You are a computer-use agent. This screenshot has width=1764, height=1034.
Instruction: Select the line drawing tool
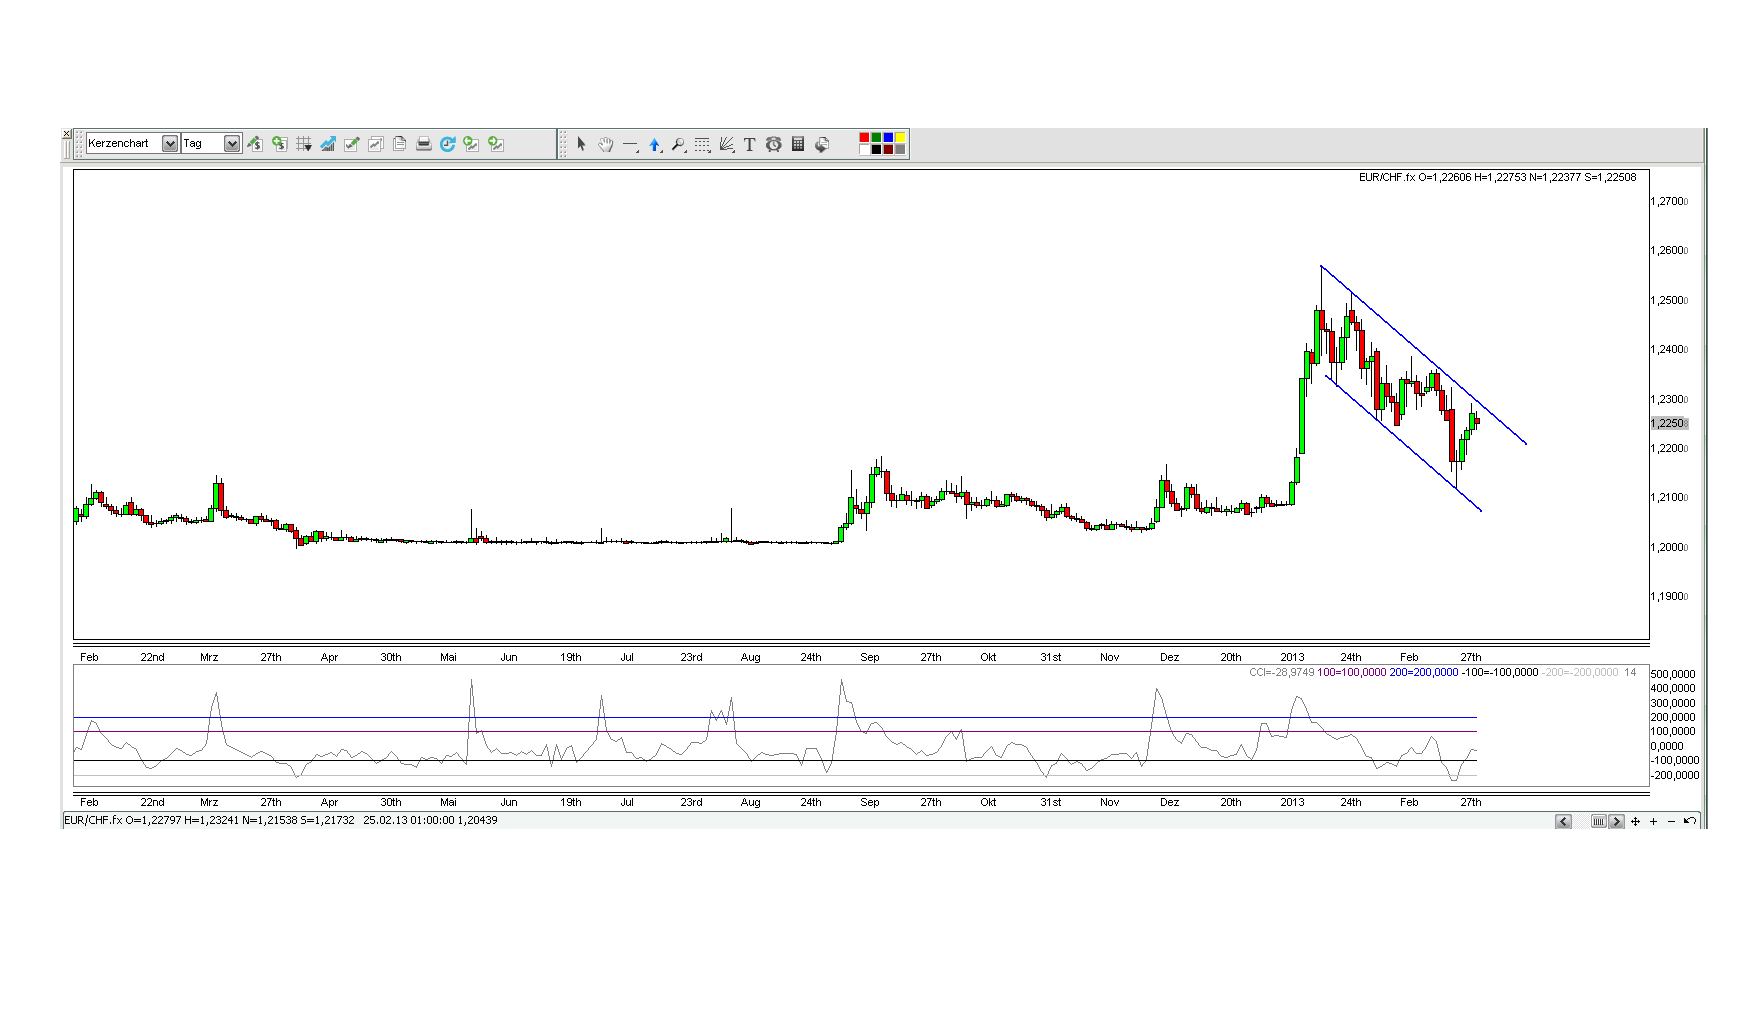630,144
